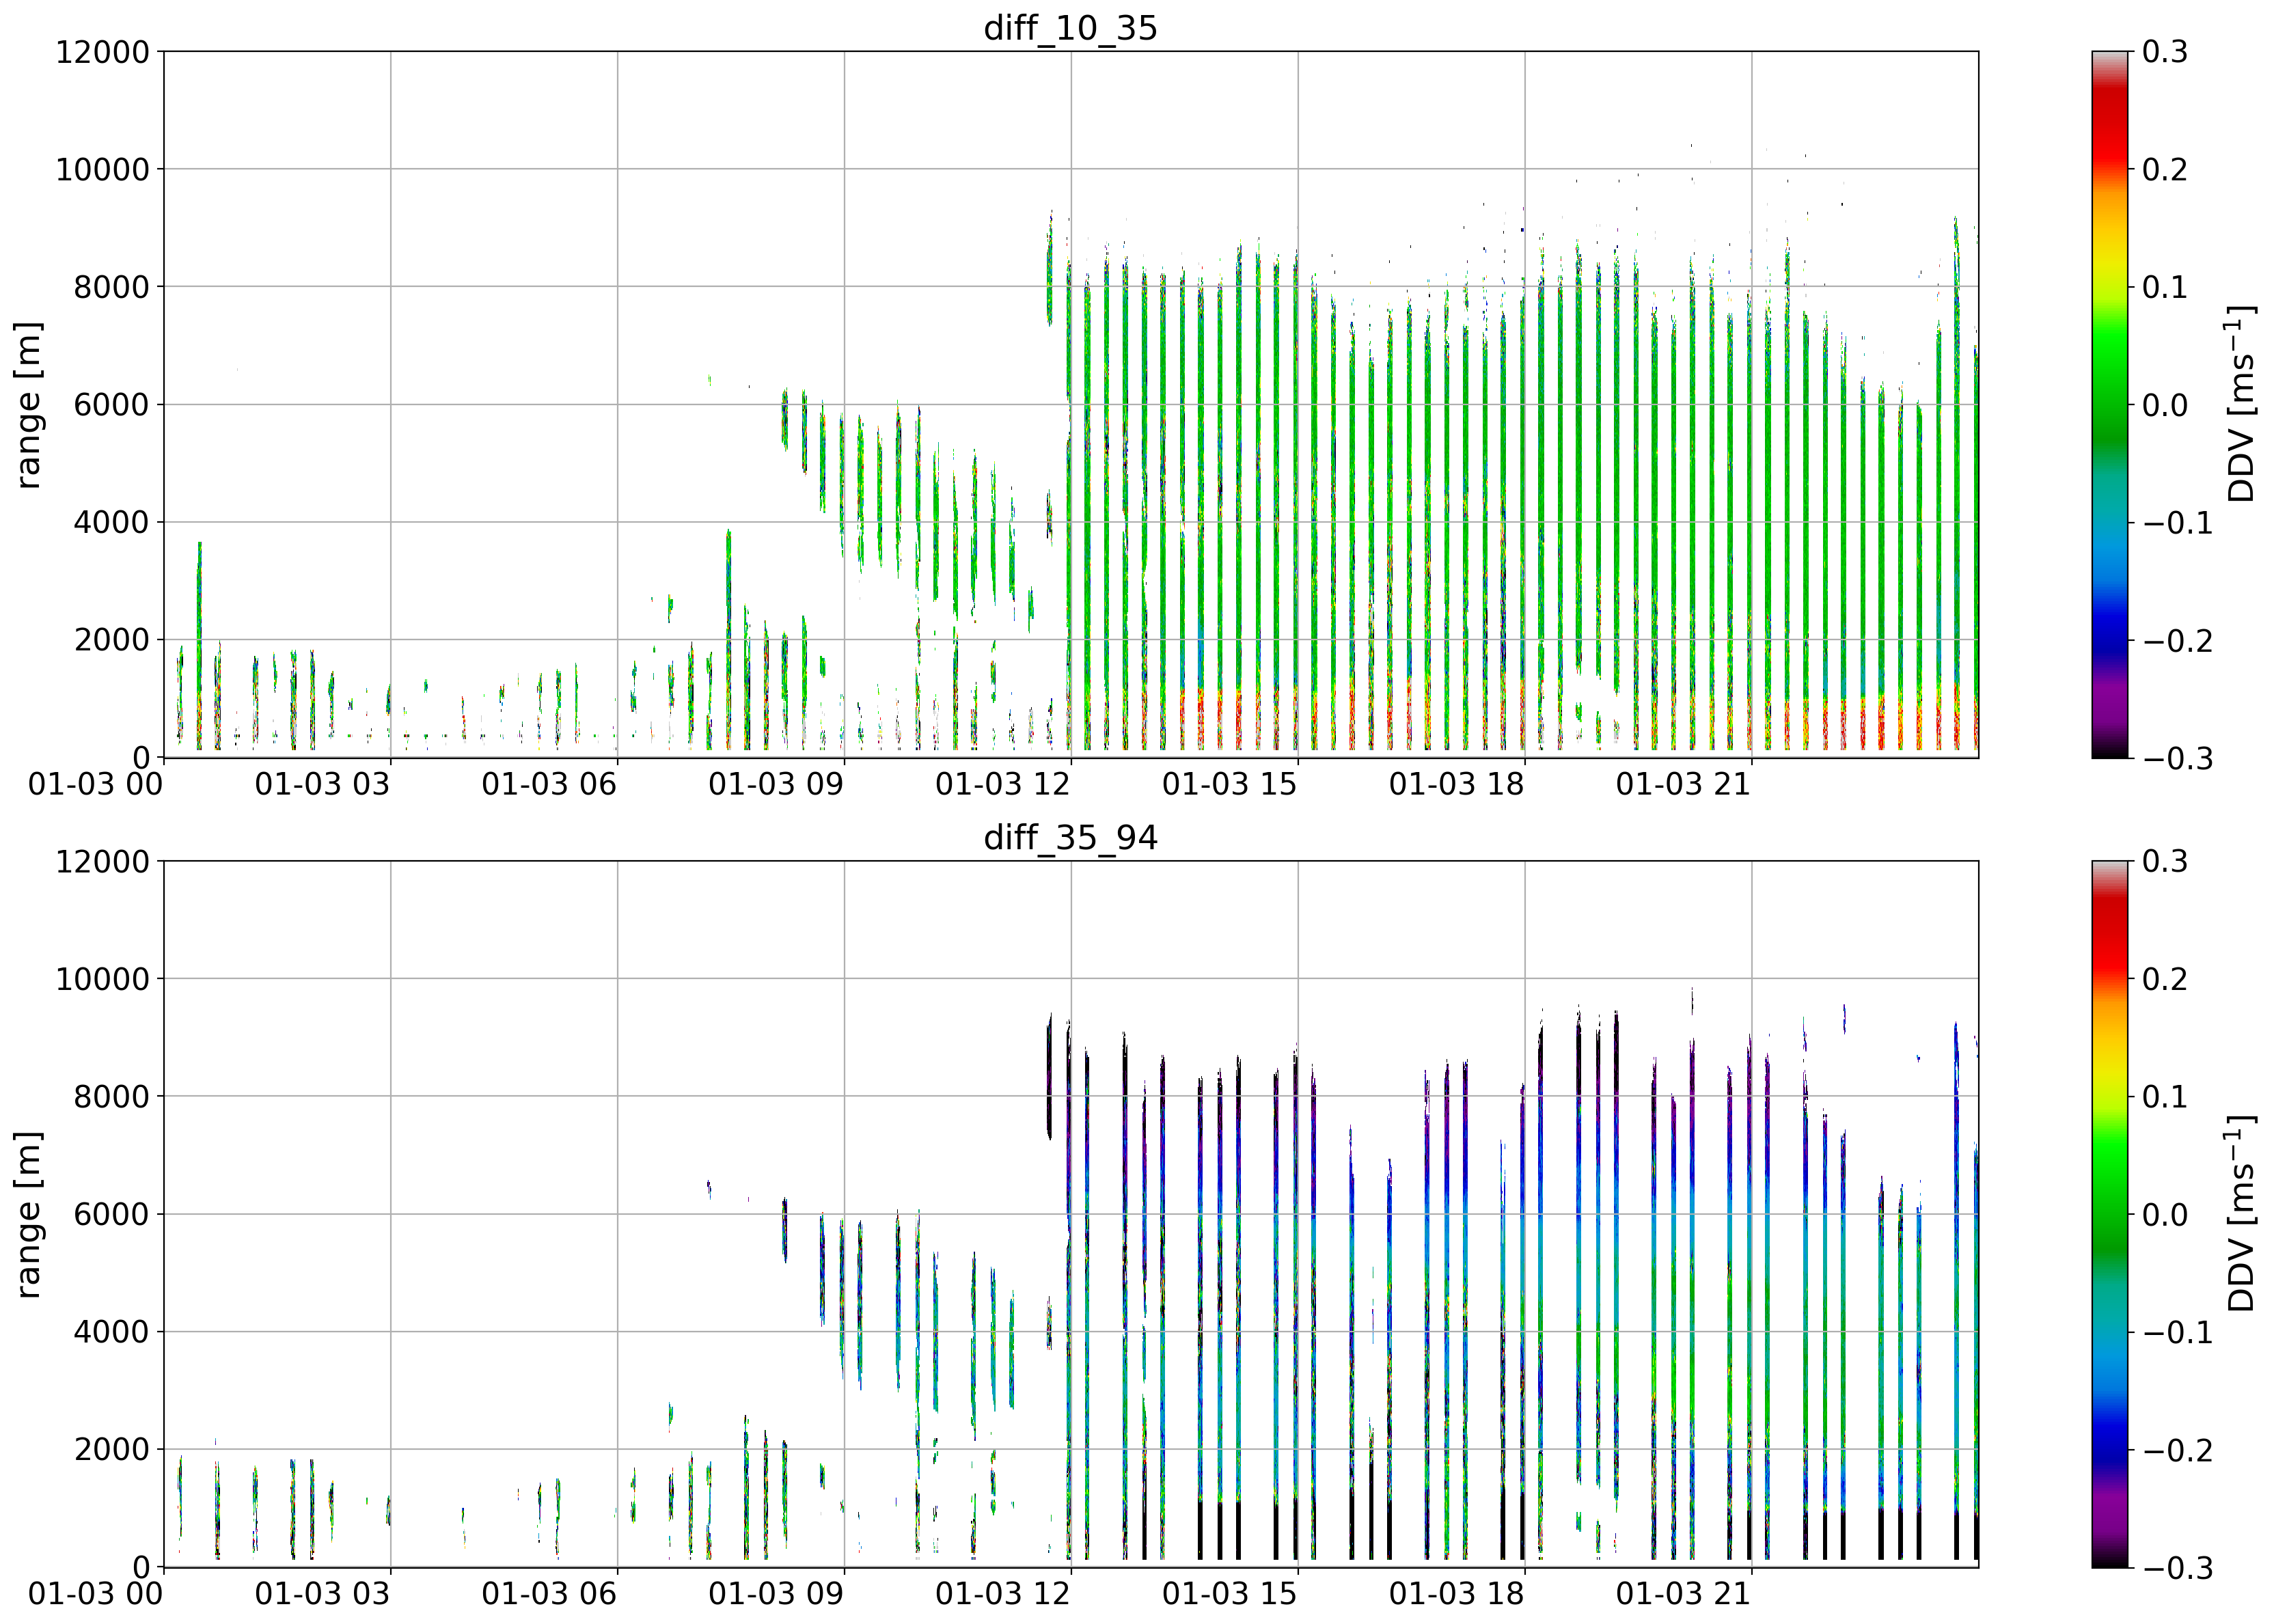This screenshot has width=2274, height=1624.
Task: Click the 4000 y-tick on diff_35_94
Action: 112,1332
